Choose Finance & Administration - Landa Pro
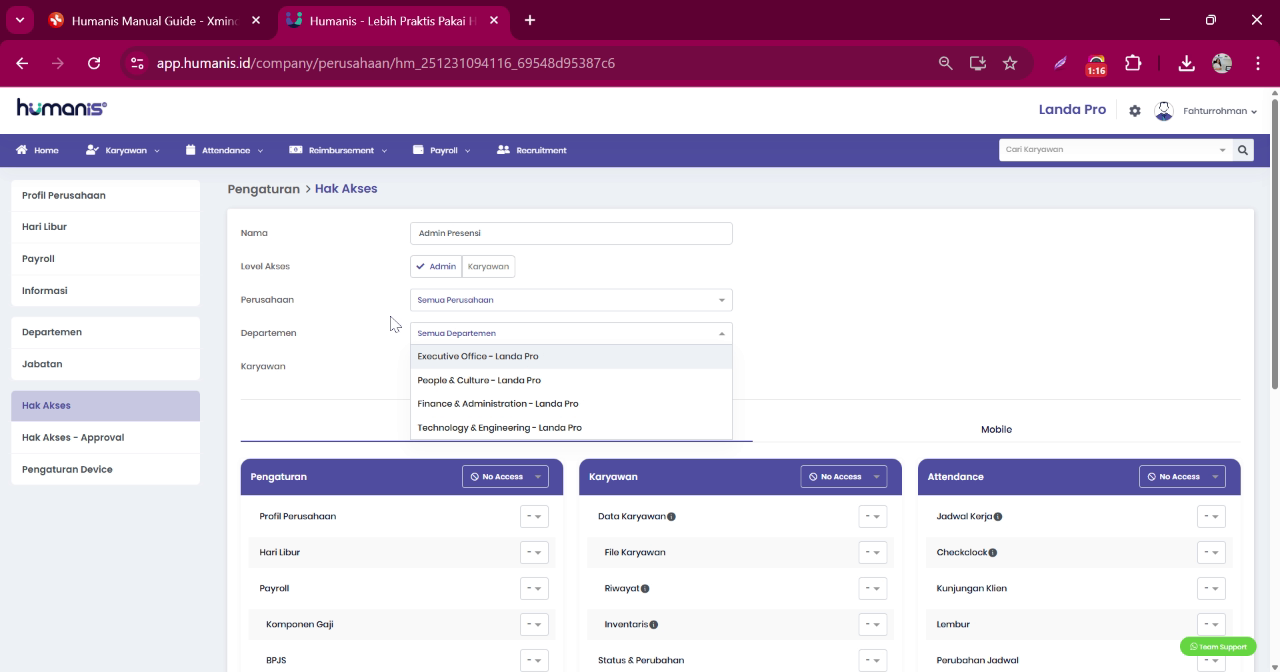Screen dimensions: 1280x672 click(x=571, y=404)
